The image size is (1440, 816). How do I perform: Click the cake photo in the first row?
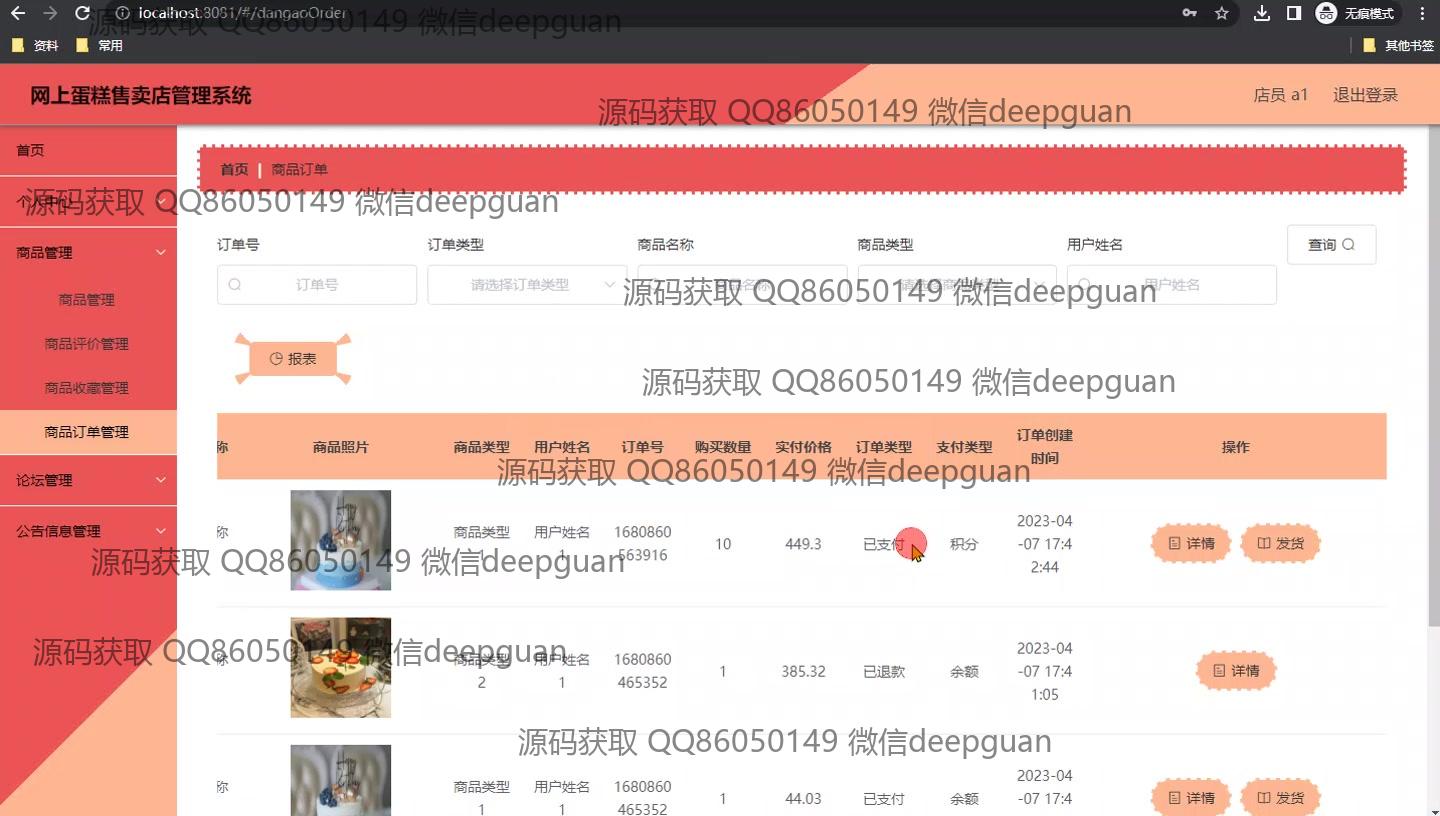[x=340, y=540]
